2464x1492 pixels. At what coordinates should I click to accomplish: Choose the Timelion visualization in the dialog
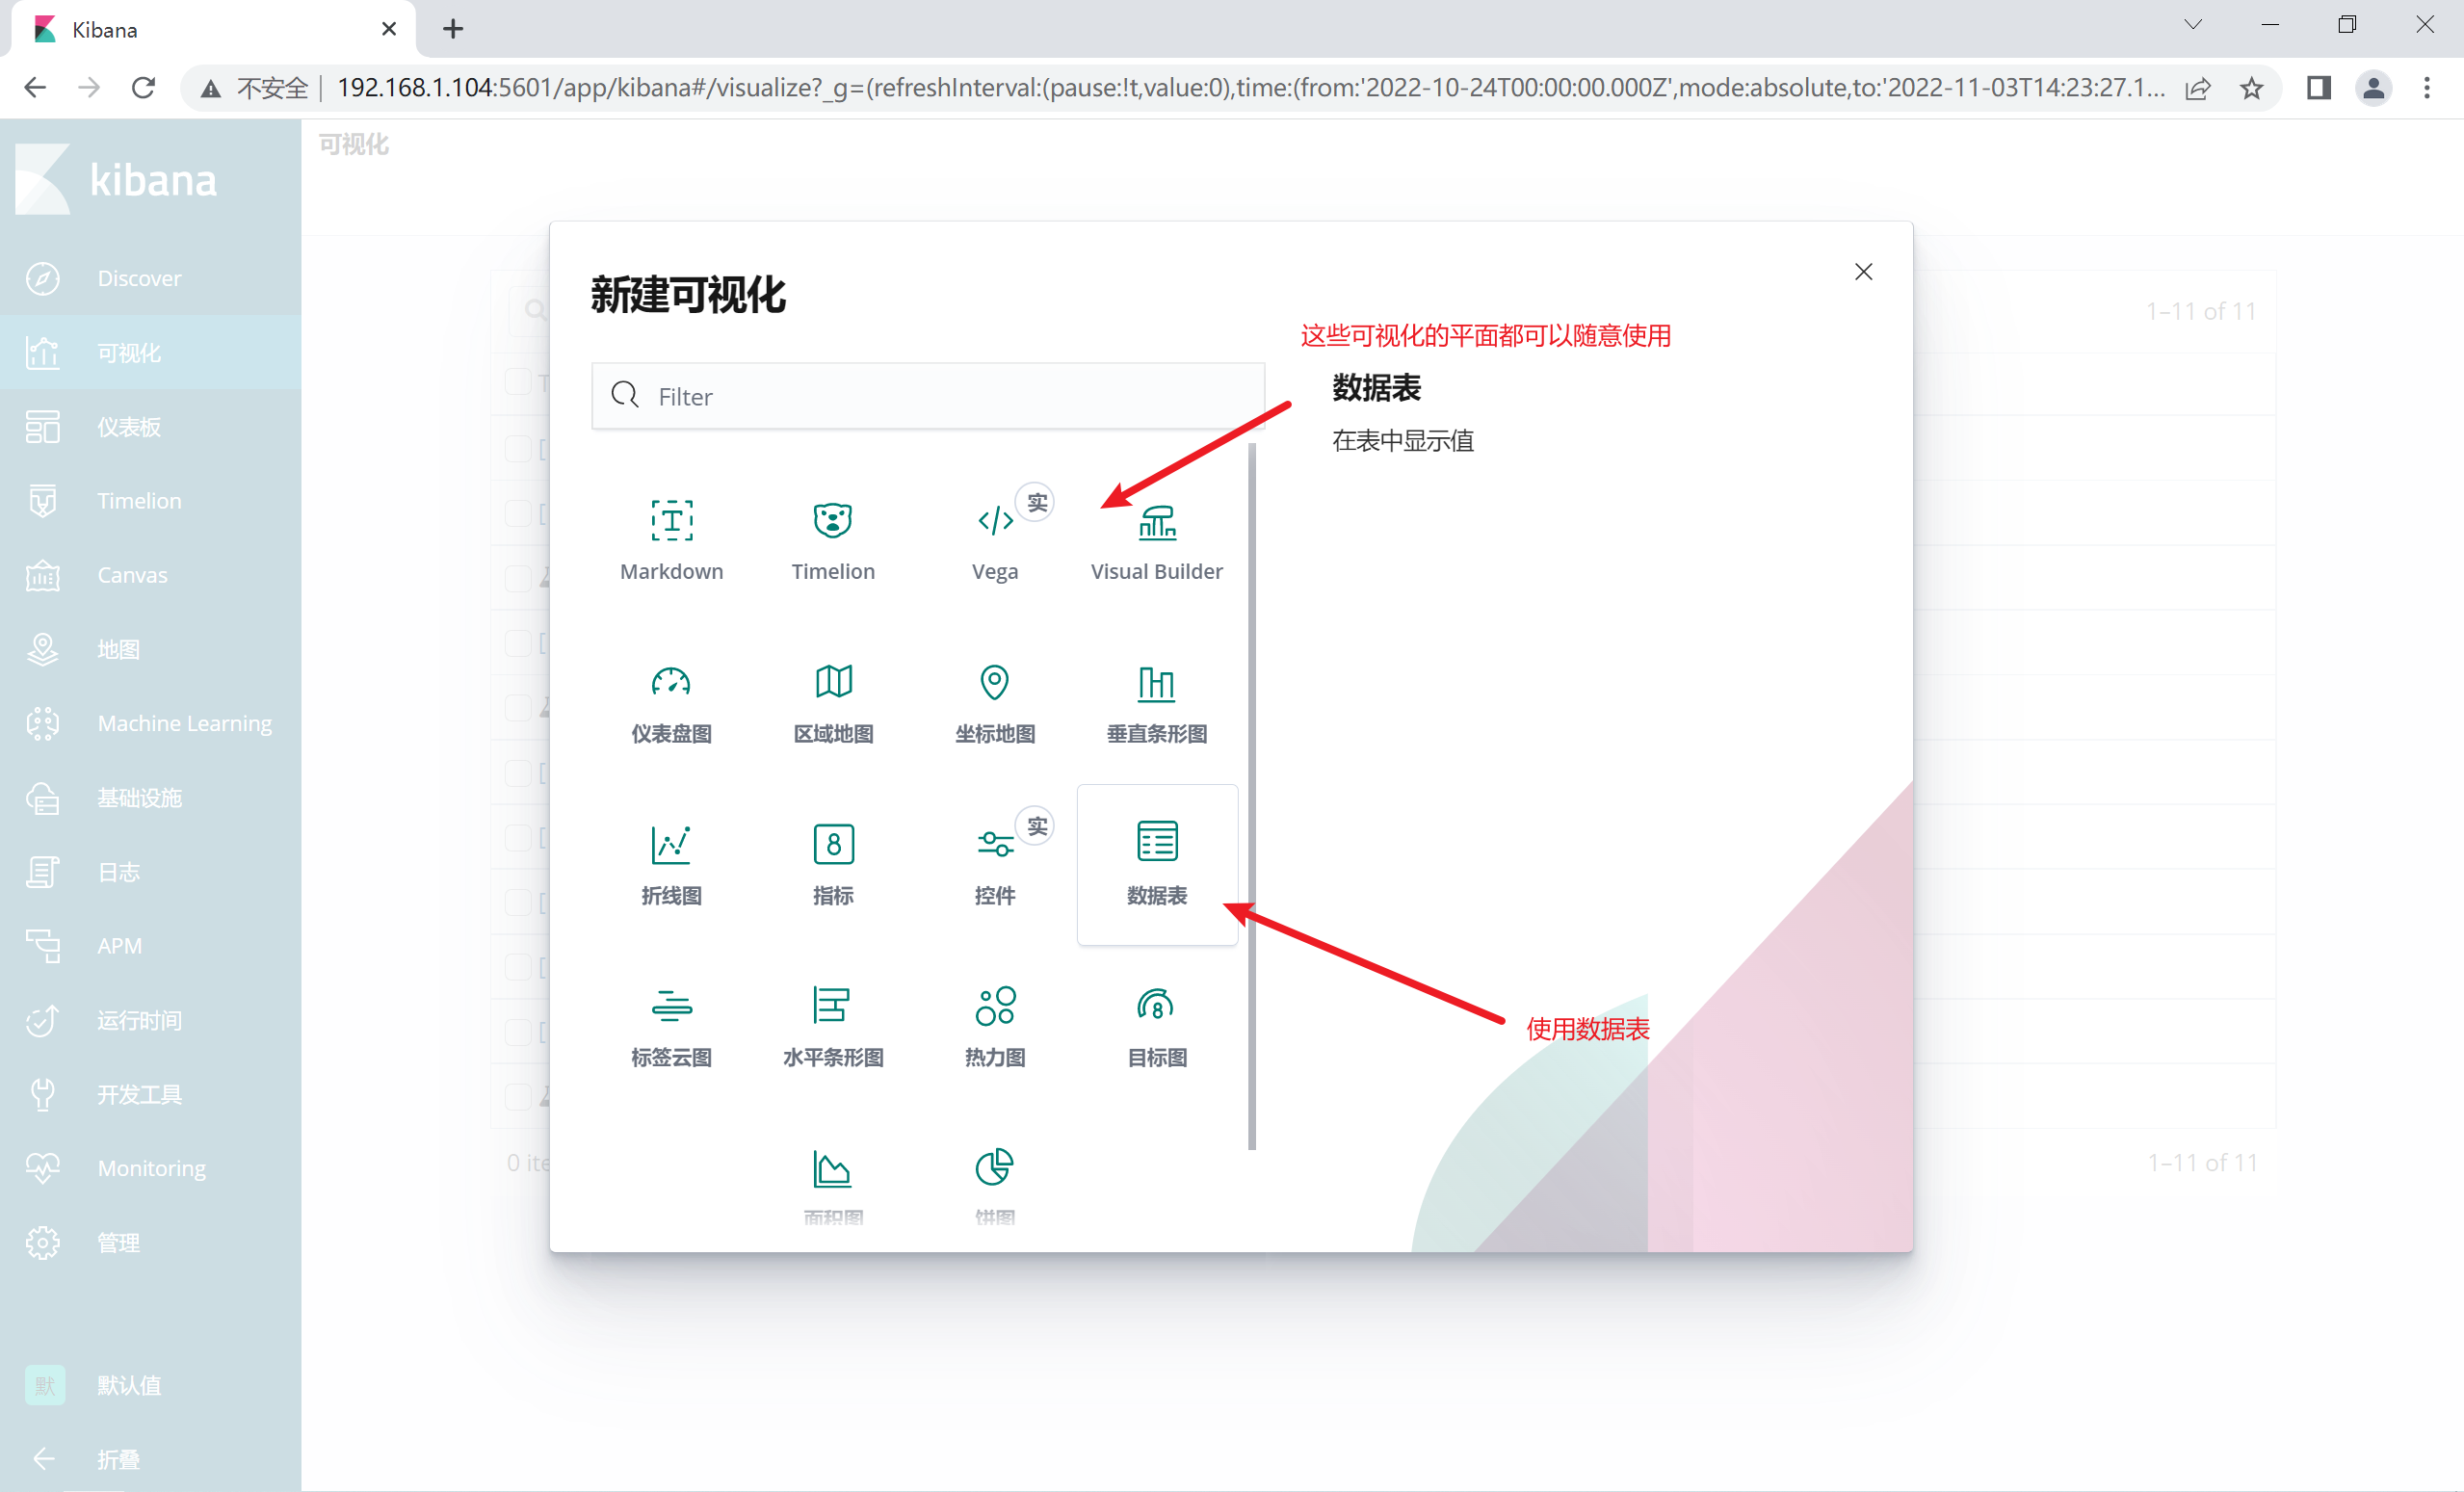(833, 541)
